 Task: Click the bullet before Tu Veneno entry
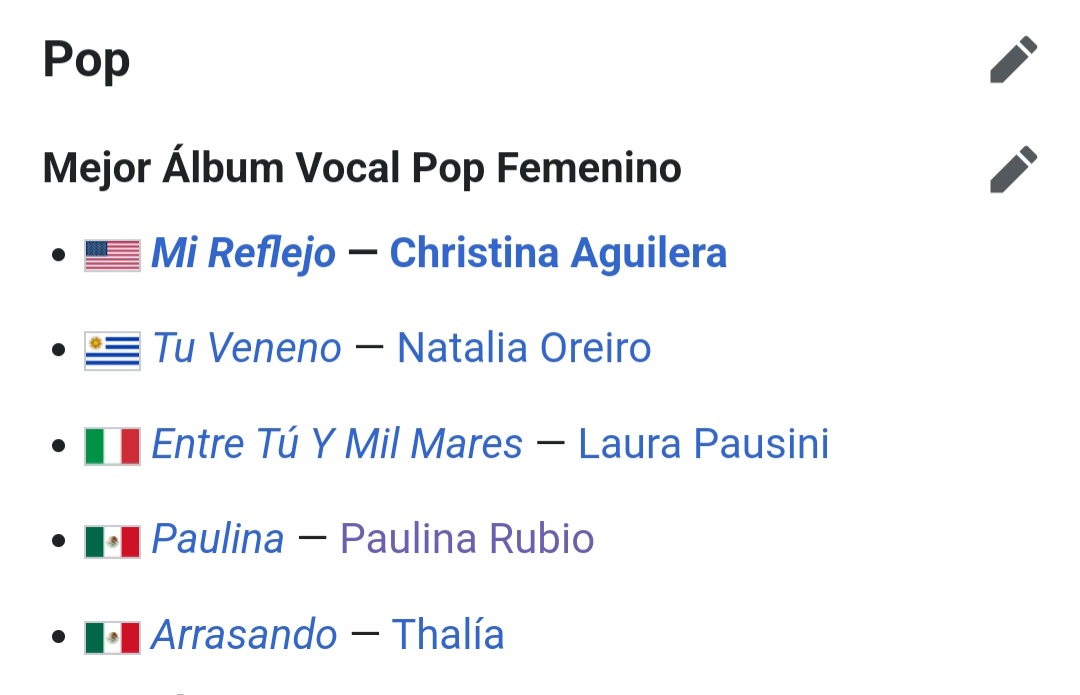coord(59,350)
